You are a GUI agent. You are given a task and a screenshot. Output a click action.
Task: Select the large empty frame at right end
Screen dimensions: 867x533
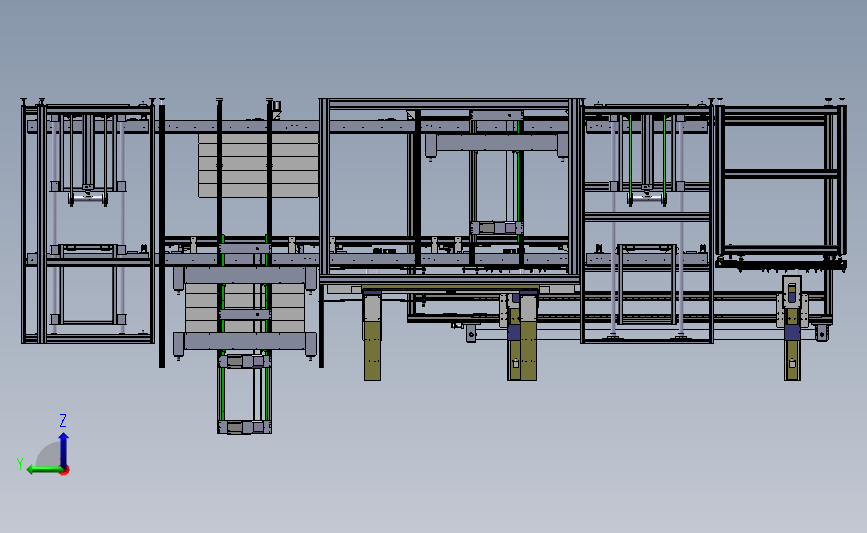781,178
